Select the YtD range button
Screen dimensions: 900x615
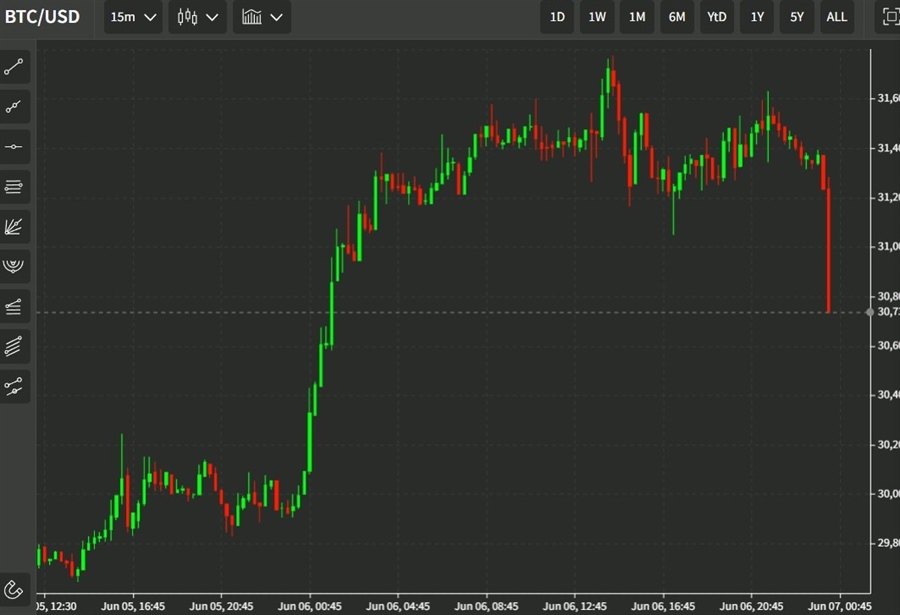coord(717,17)
